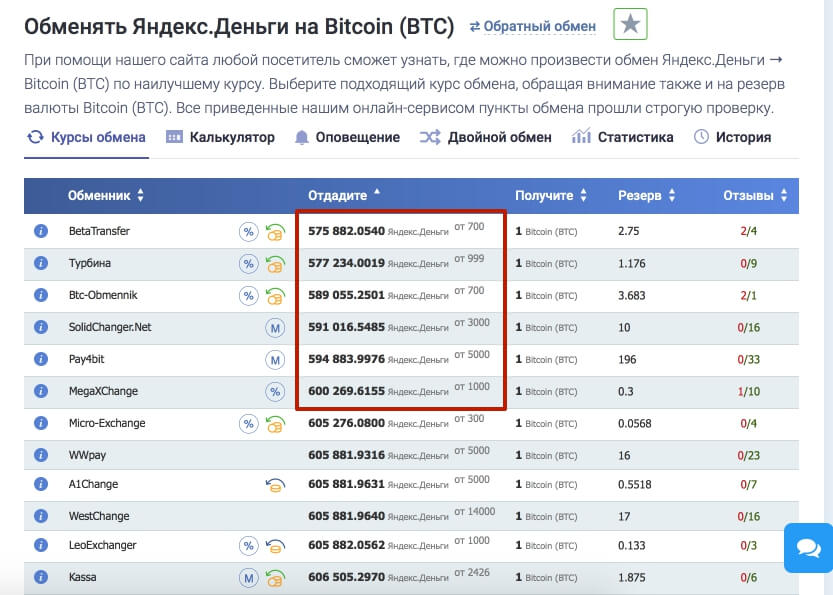Open the live chat bubble
Image resolution: width=833 pixels, height=595 pixels.
pos(809,548)
